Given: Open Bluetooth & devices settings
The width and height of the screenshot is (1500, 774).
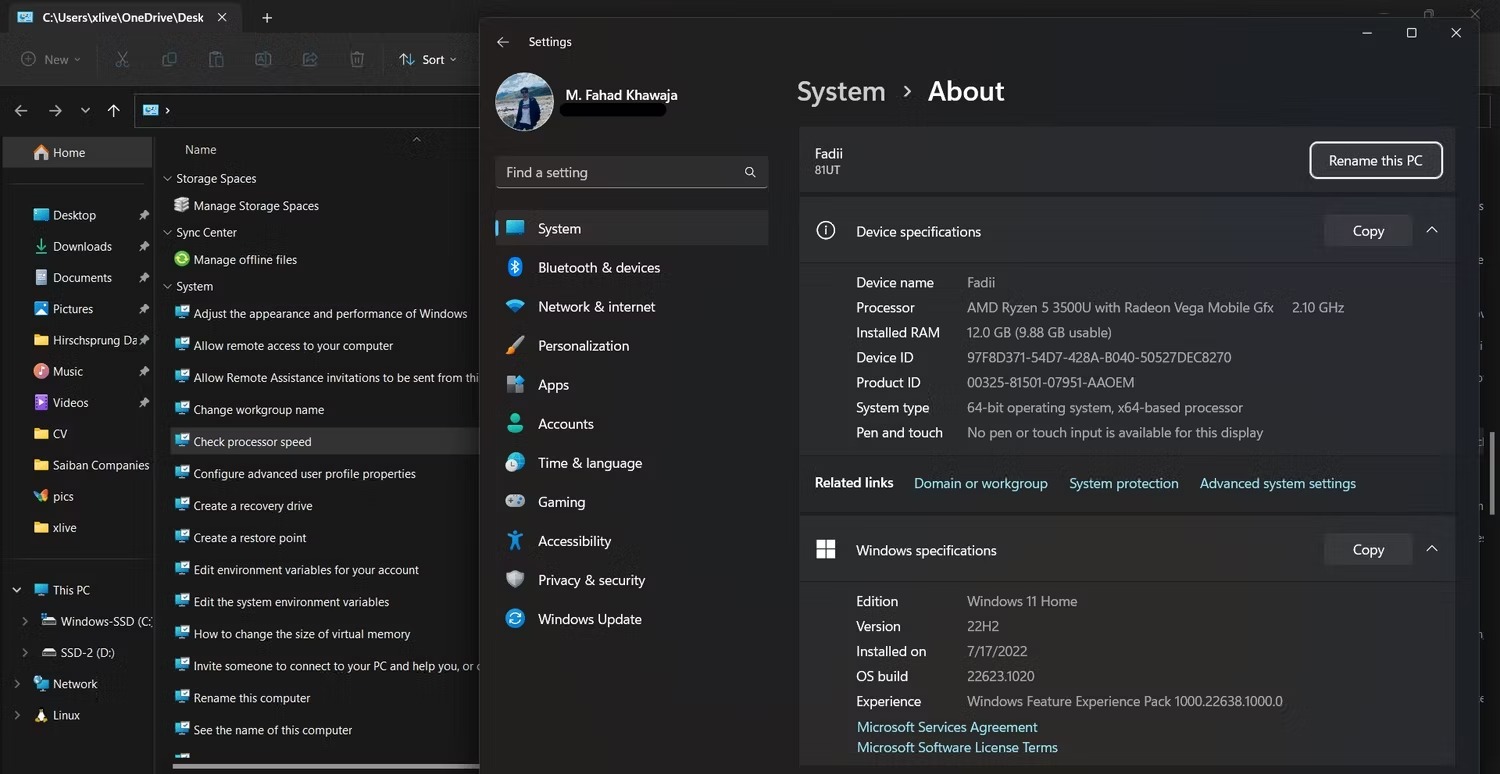Looking at the screenshot, I should click(632, 267).
